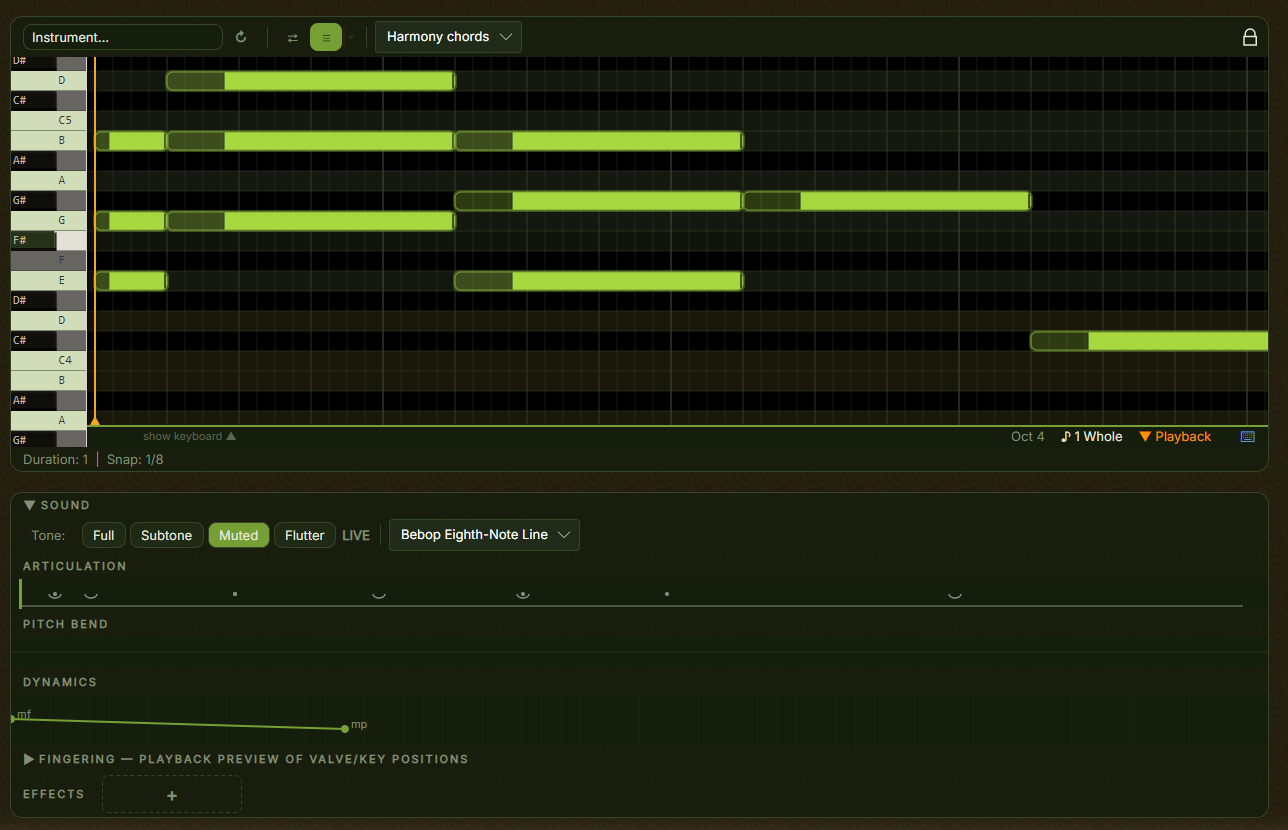Open the Harmony chords dropdown
Image resolution: width=1288 pixels, height=830 pixels.
[448, 37]
